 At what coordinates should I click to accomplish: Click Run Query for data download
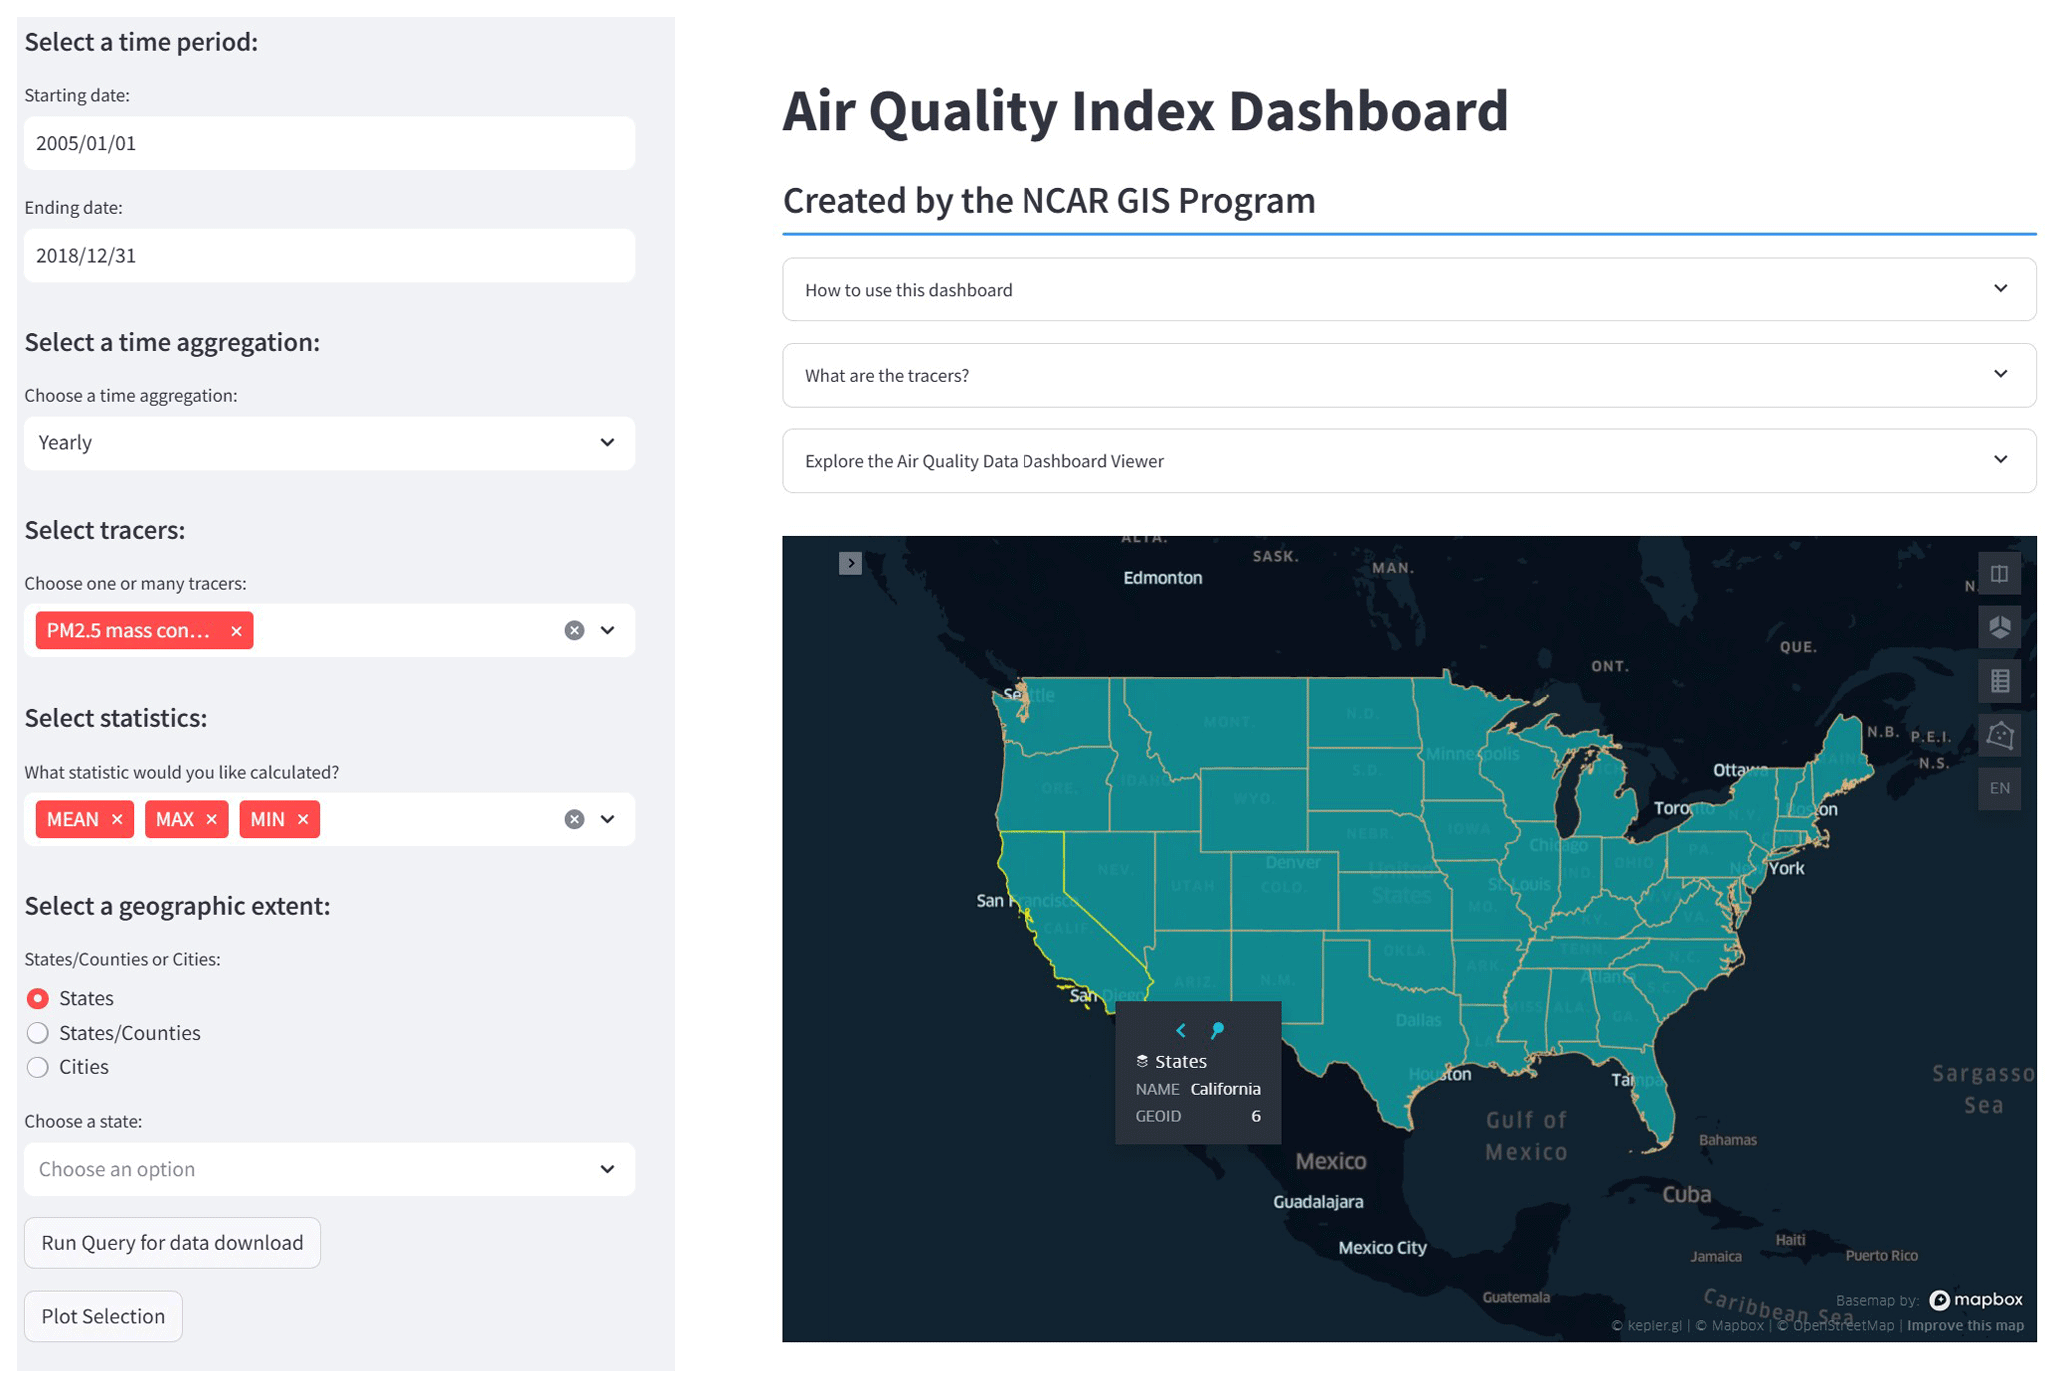coord(172,1242)
